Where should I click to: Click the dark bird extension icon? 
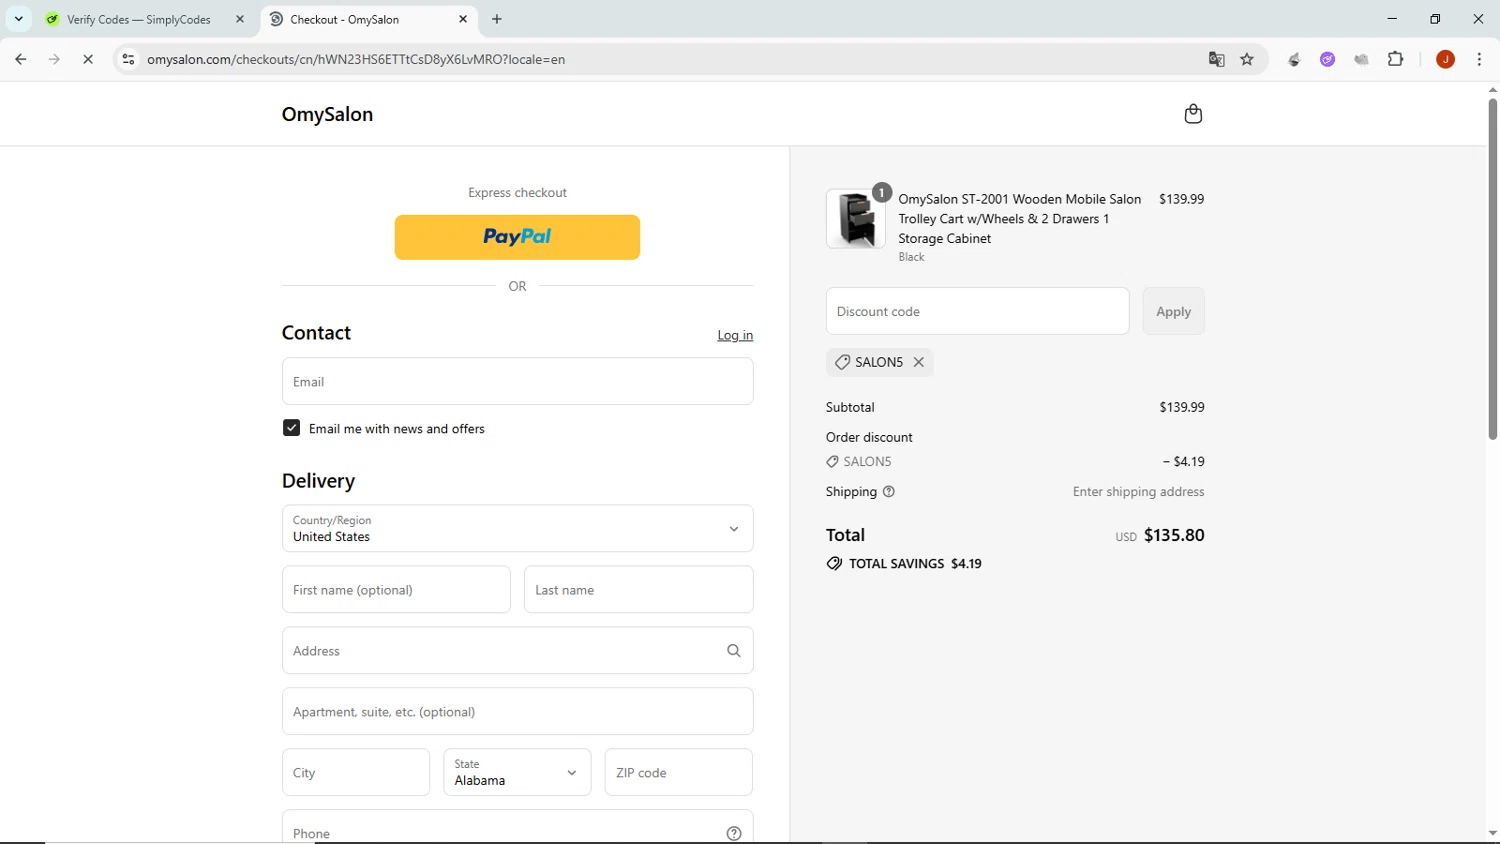pyautogui.click(x=1294, y=59)
